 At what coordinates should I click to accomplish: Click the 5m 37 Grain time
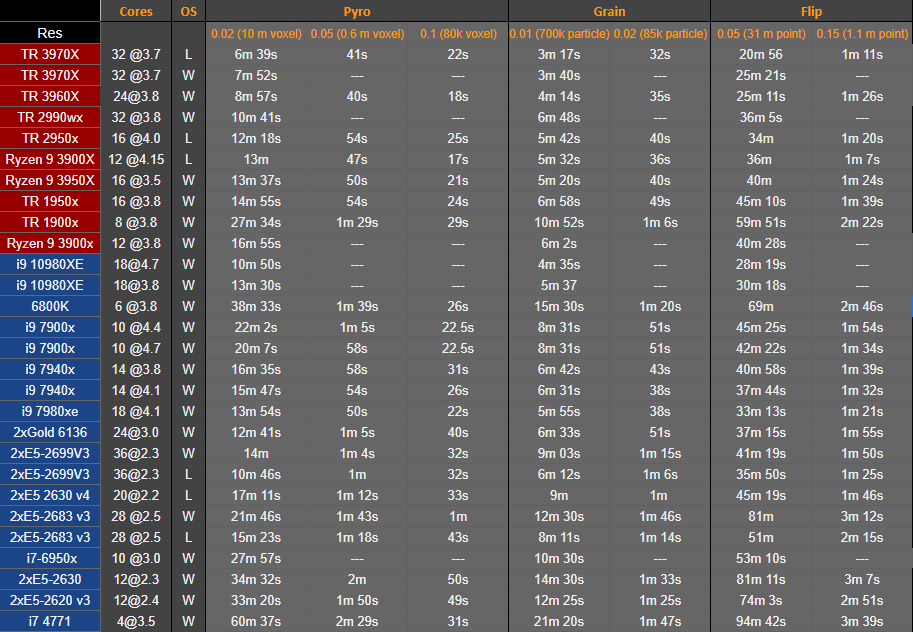pyautogui.click(x=559, y=285)
